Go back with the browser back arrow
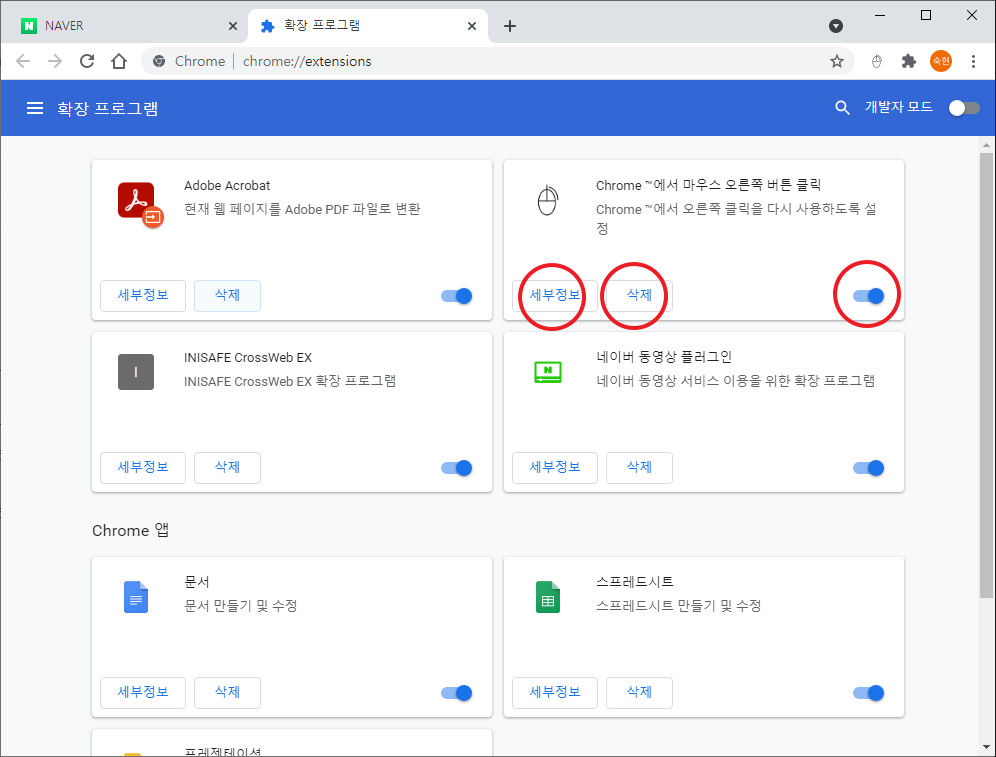Screen dimensions: 996x757 23,61
